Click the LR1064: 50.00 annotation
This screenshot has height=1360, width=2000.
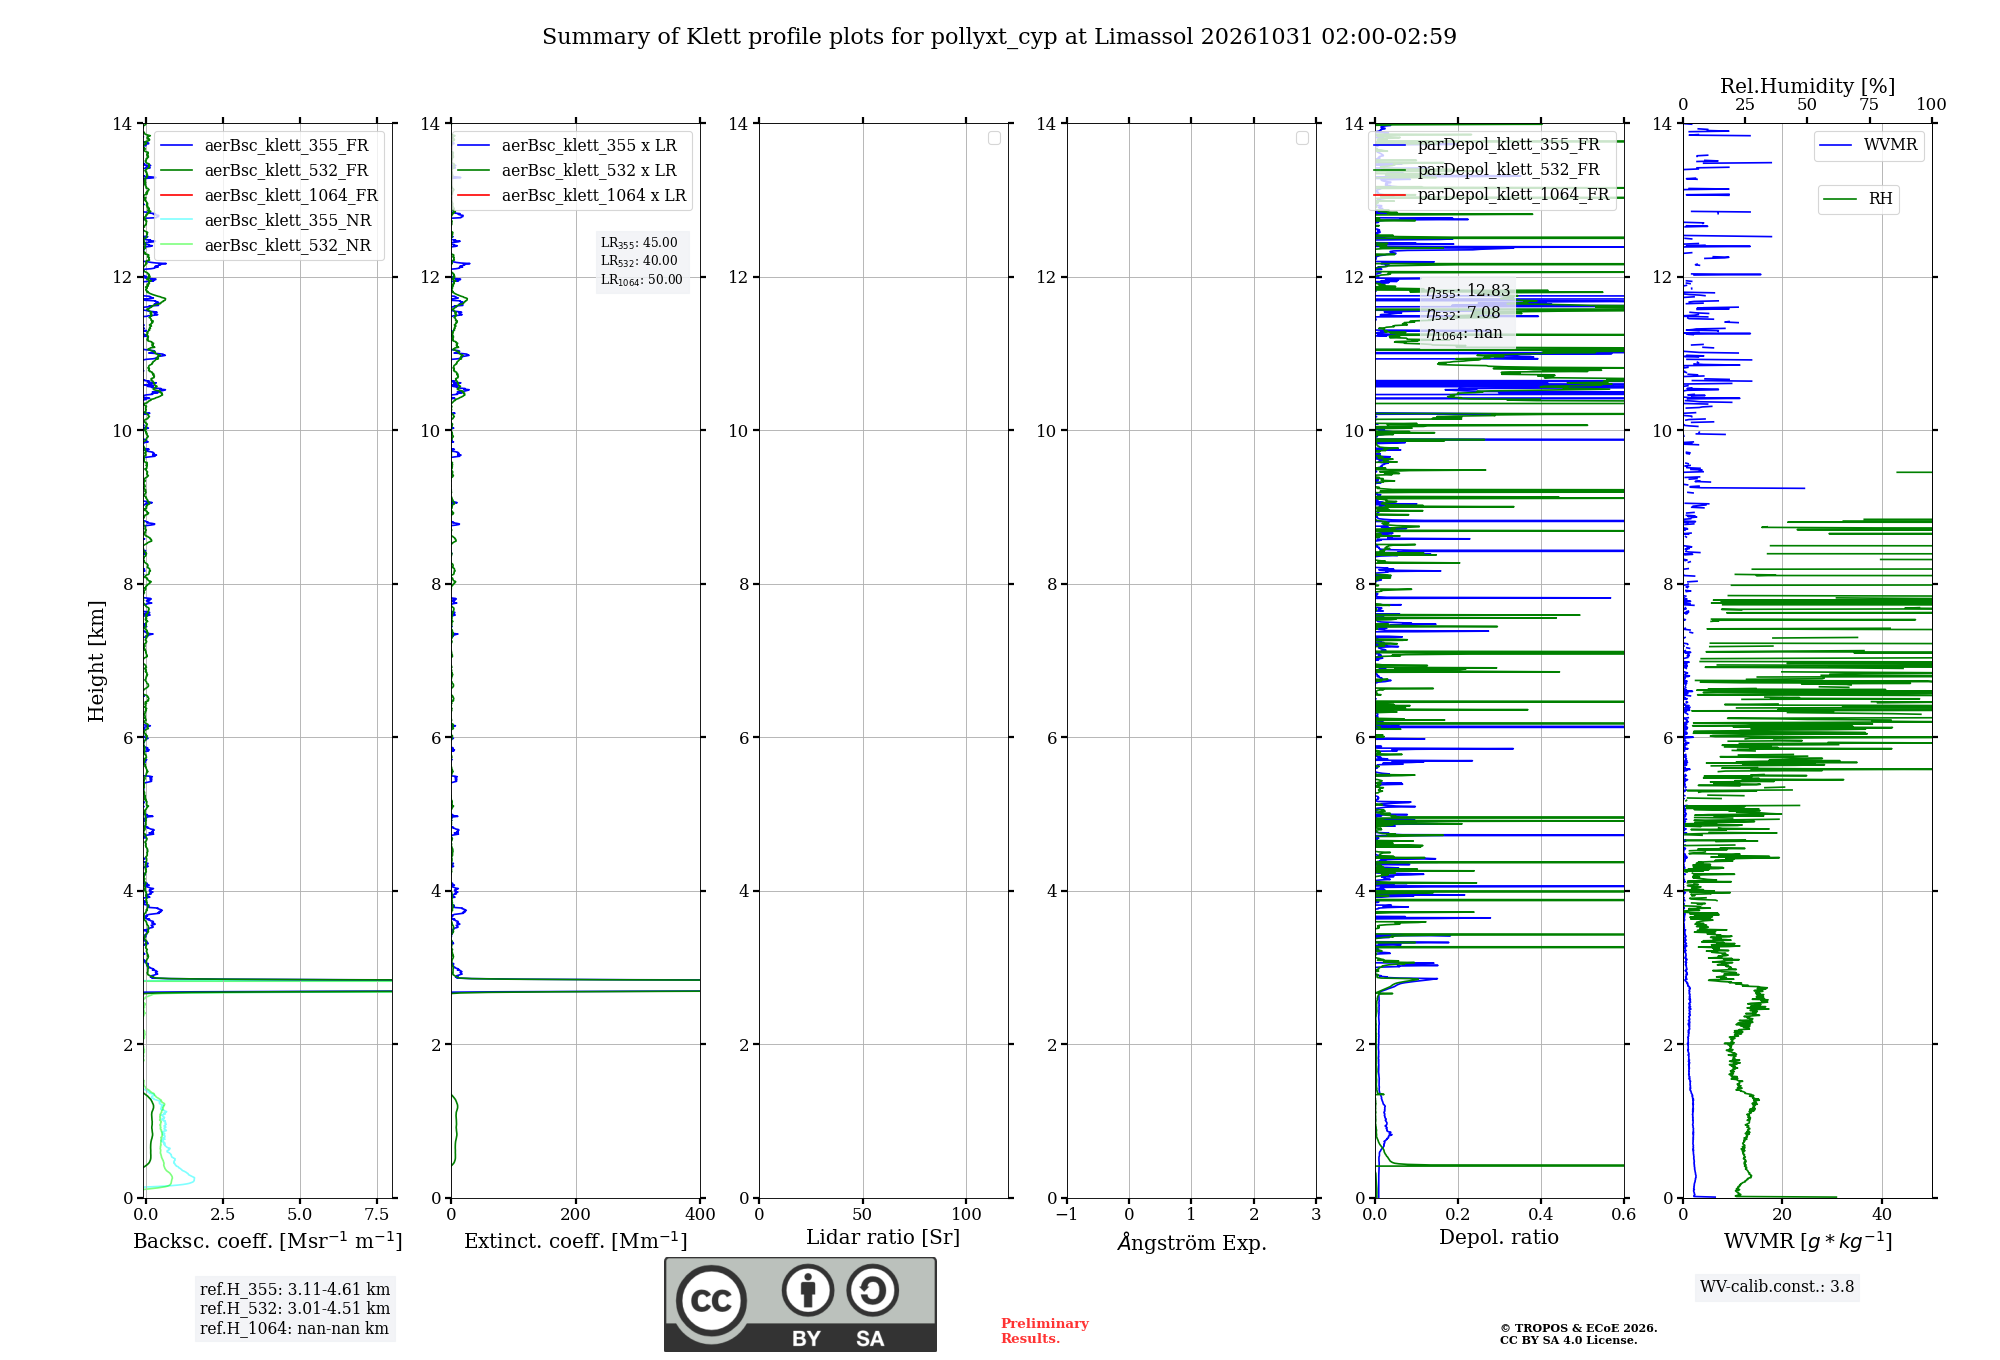[642, 280]
